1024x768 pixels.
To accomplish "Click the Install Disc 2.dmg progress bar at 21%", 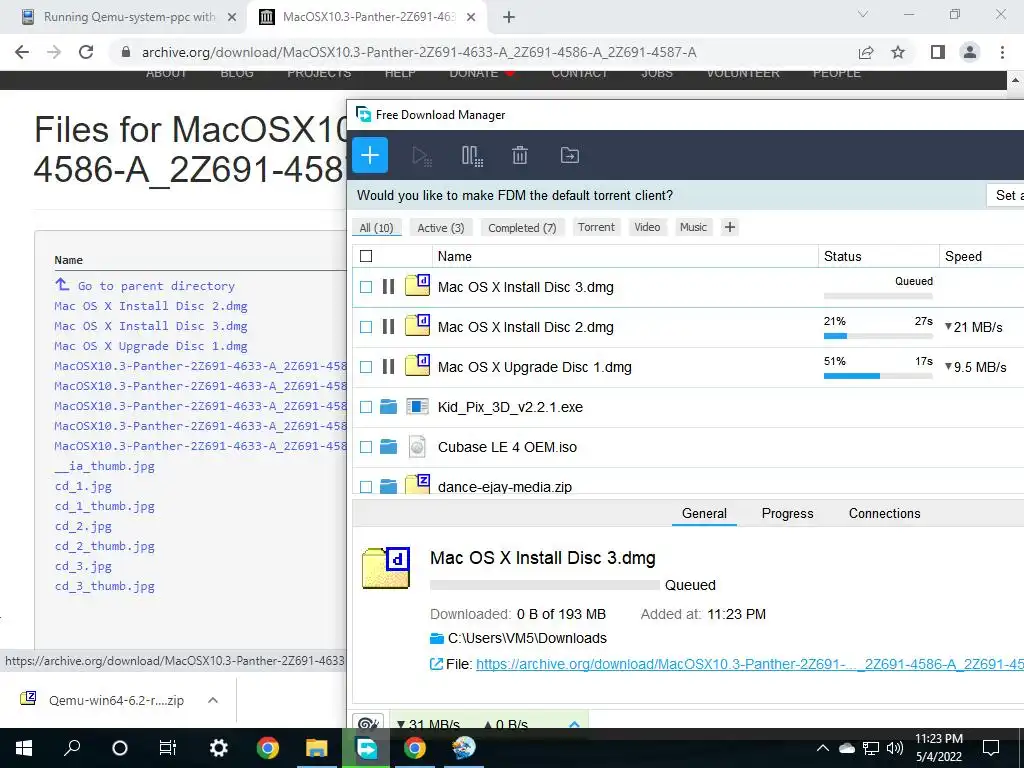I will 878,336.
